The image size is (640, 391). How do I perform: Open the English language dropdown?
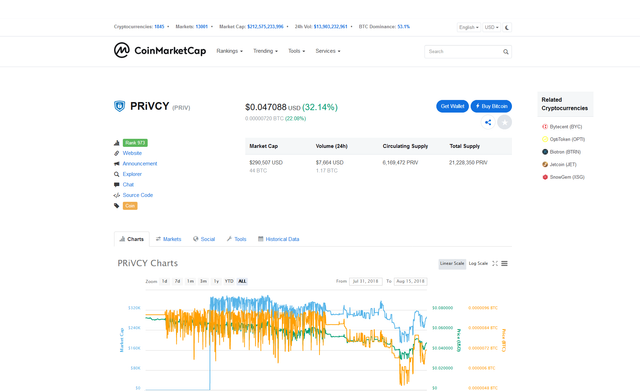469,27
